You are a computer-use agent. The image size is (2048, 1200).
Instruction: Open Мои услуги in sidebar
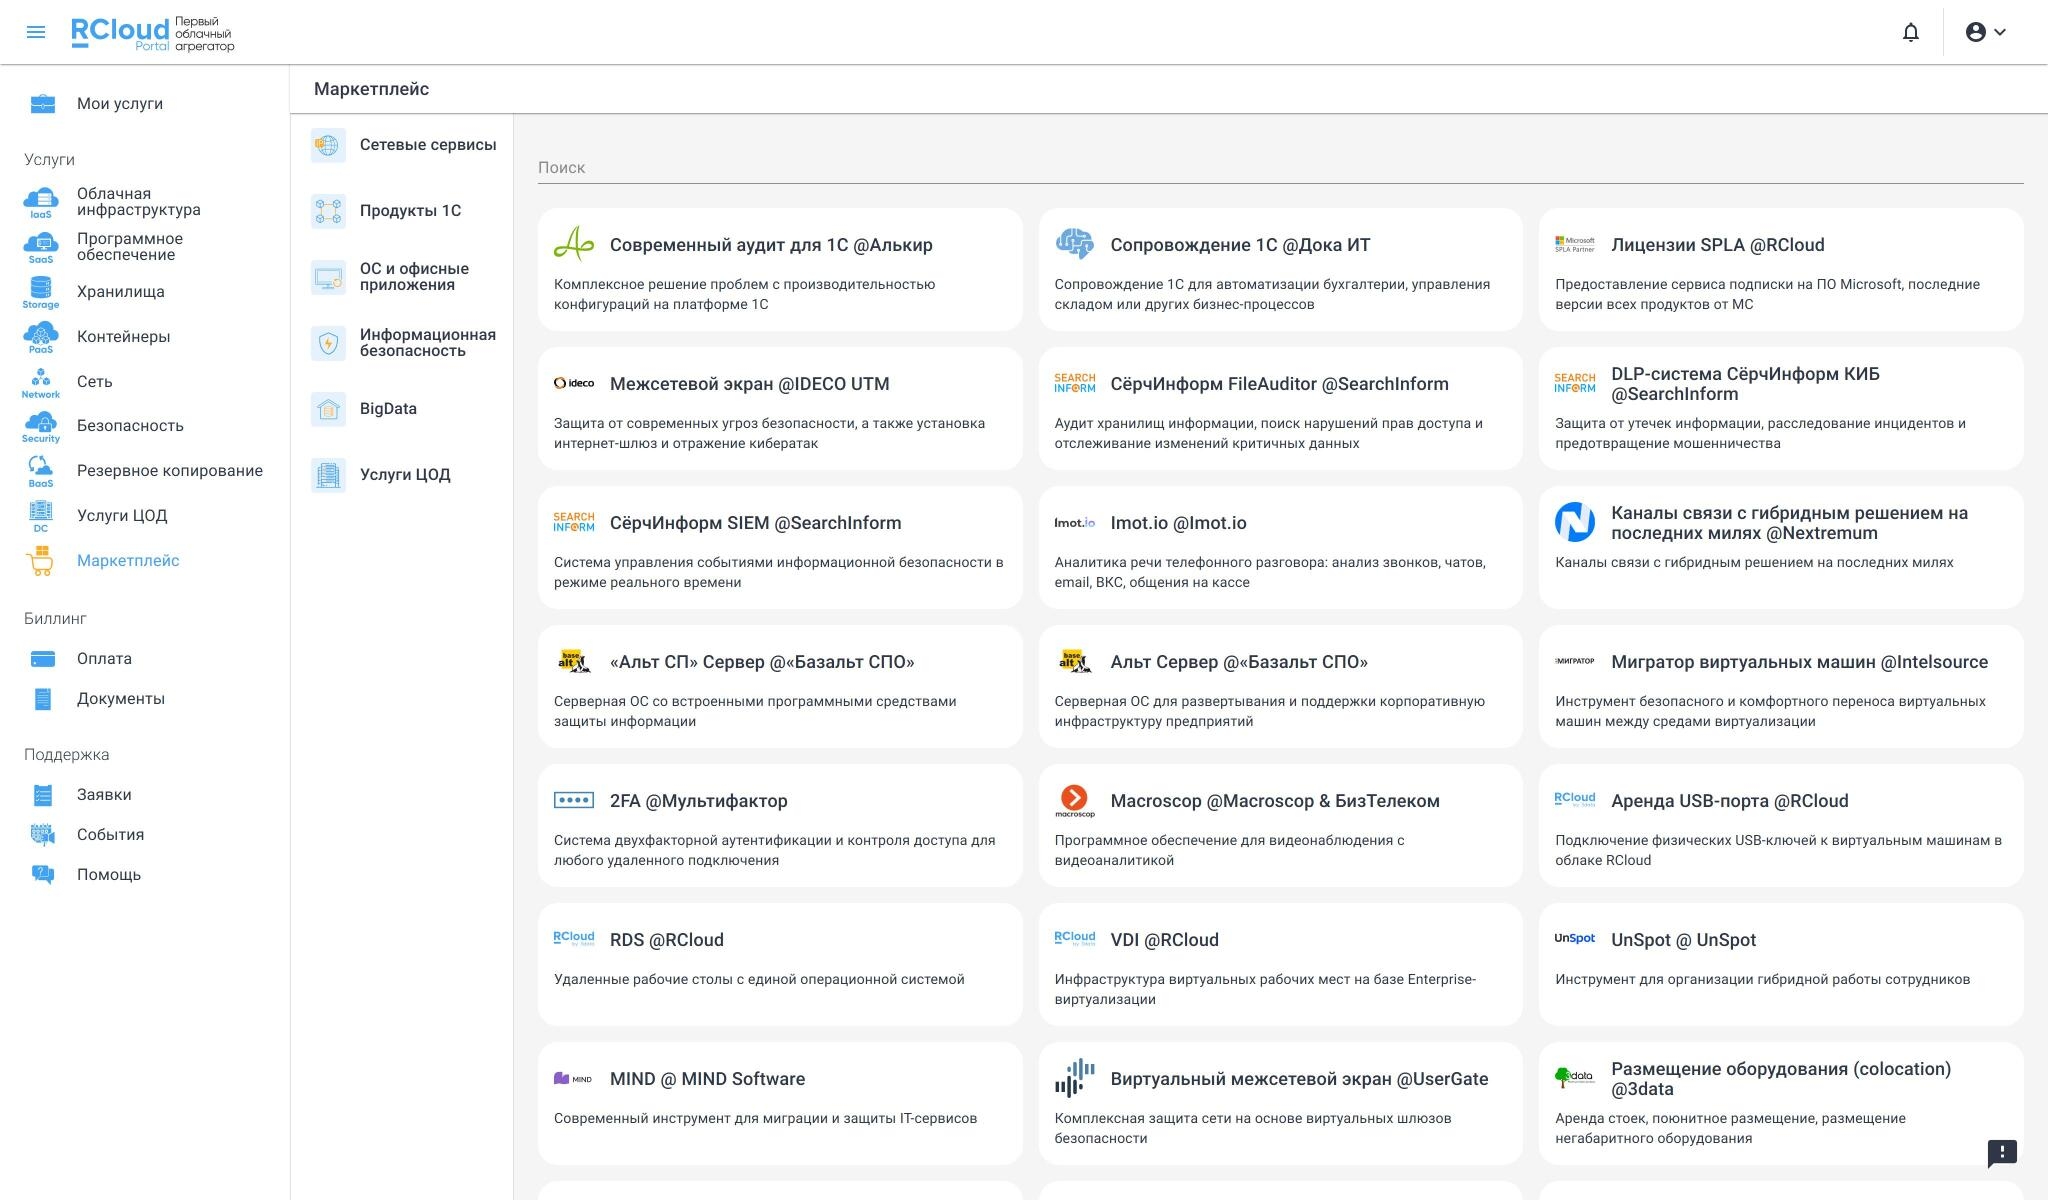click(120, 104)
